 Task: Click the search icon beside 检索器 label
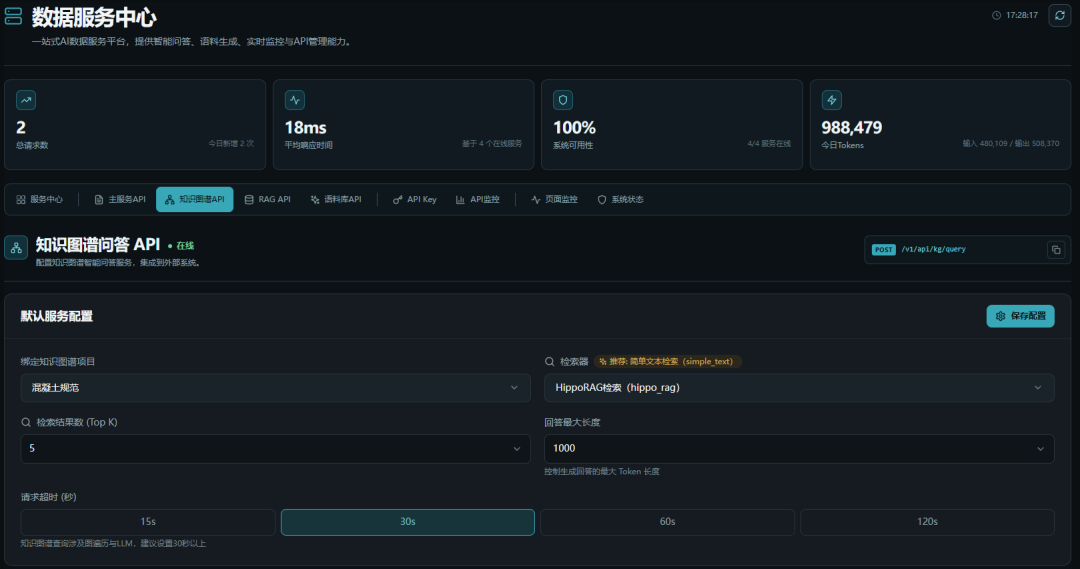(550, 362)
